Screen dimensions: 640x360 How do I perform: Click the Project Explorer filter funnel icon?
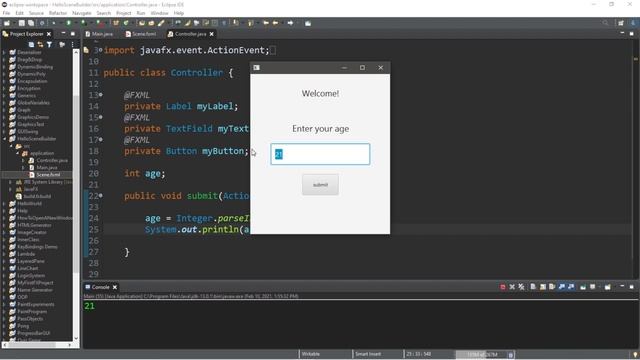(x=49, y=44)
